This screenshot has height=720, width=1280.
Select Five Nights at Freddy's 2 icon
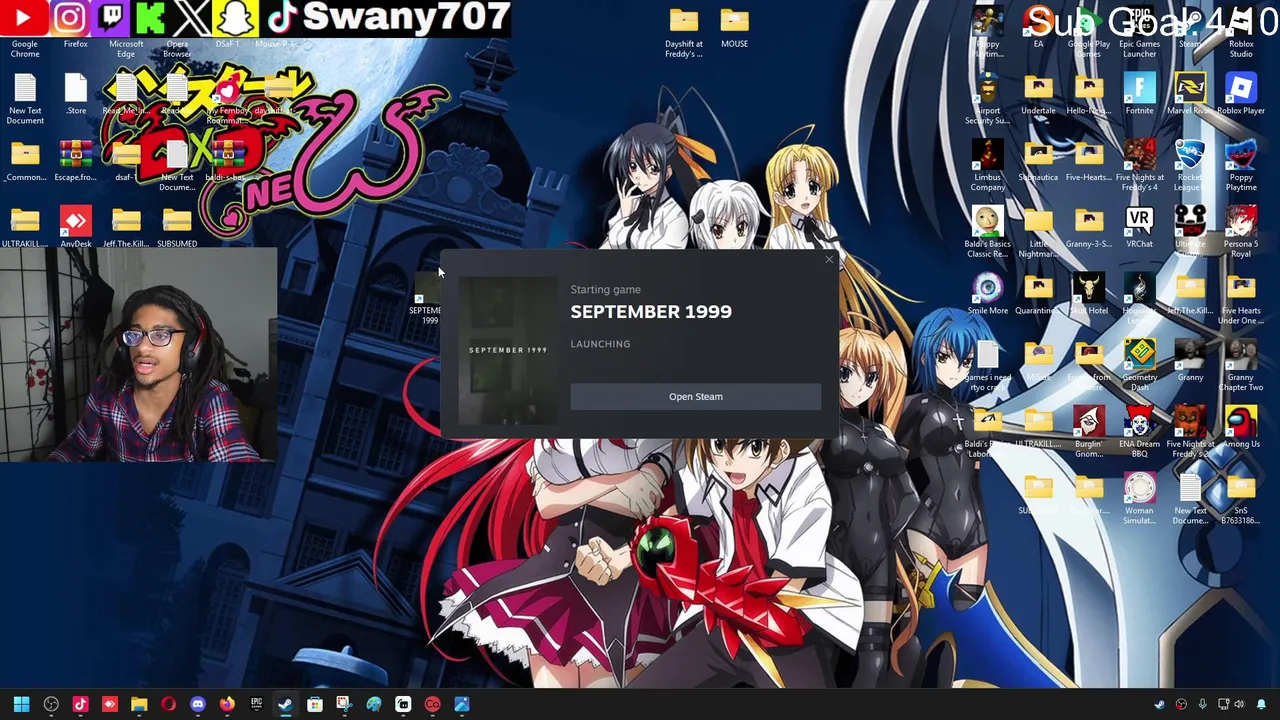pyautogui.click(x=1190, y=432)
